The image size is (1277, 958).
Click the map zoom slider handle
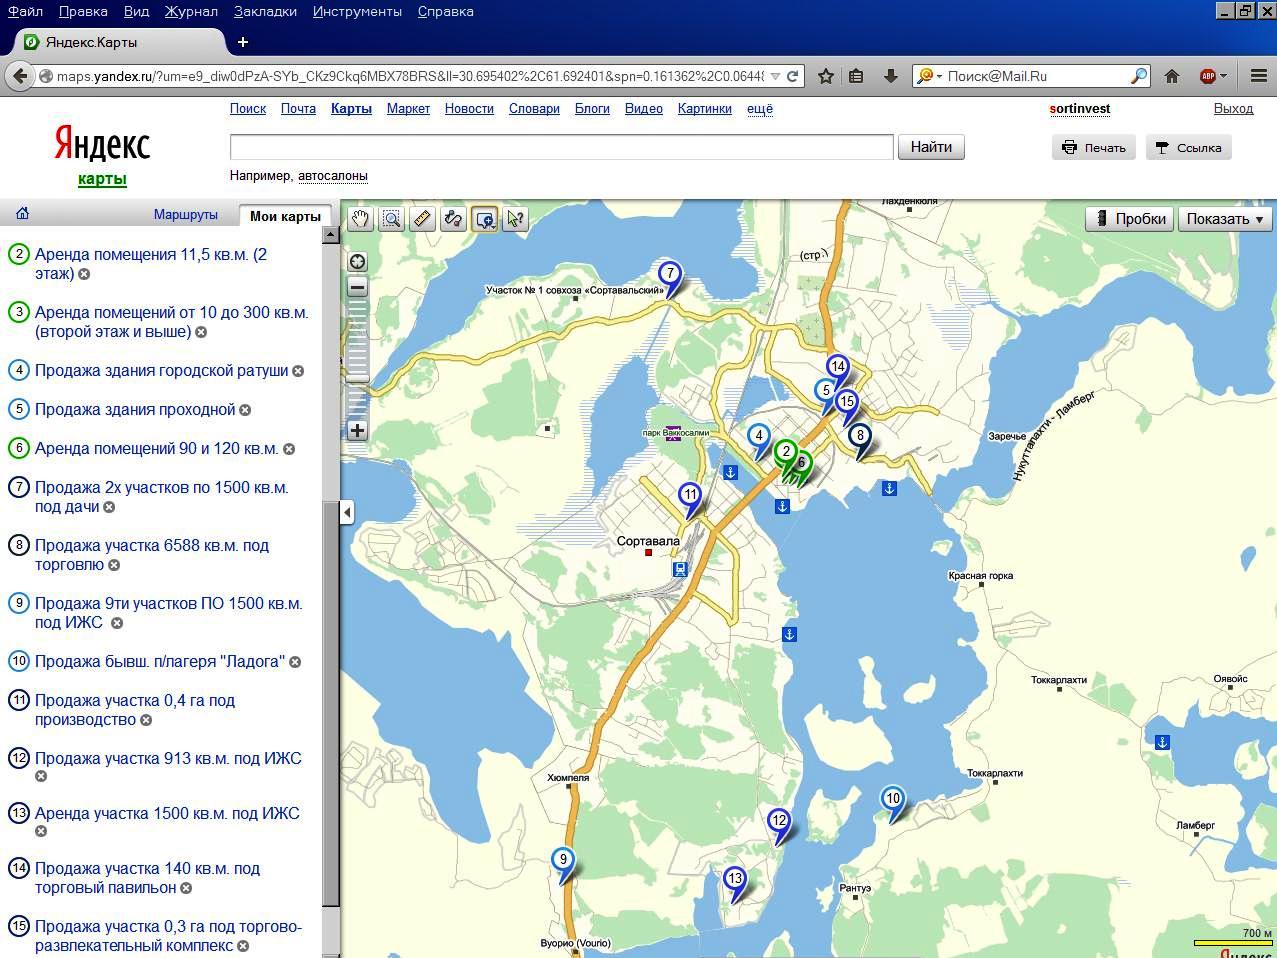click(357, 378)
